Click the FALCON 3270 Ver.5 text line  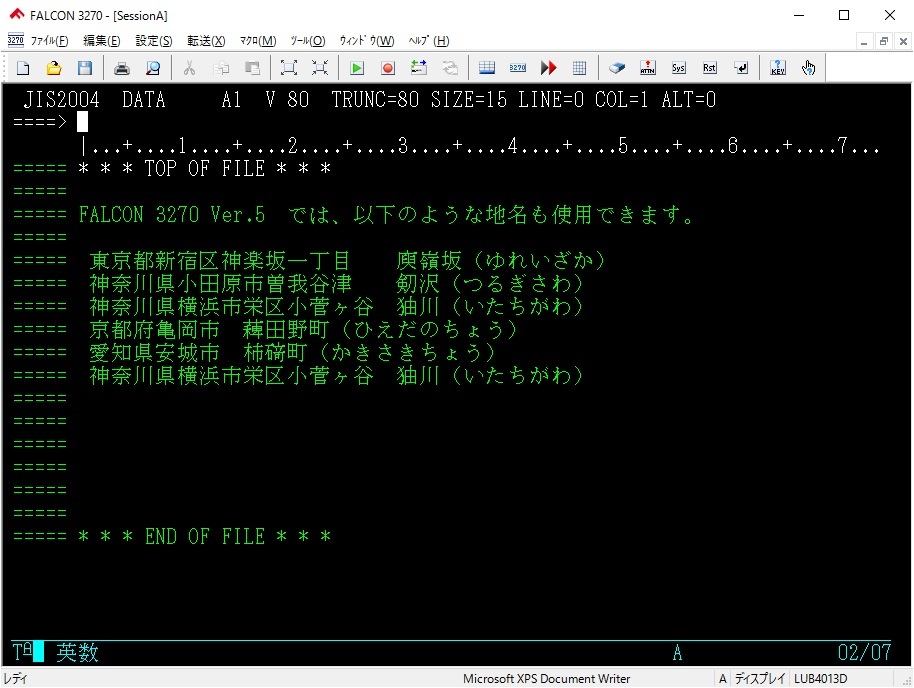(x=385, y=215)
